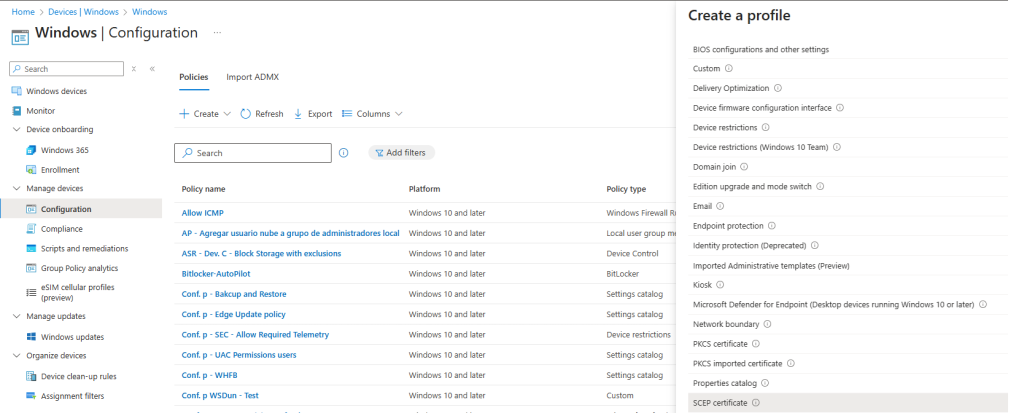
Task: Select the Policies tab
Action: 194,77
